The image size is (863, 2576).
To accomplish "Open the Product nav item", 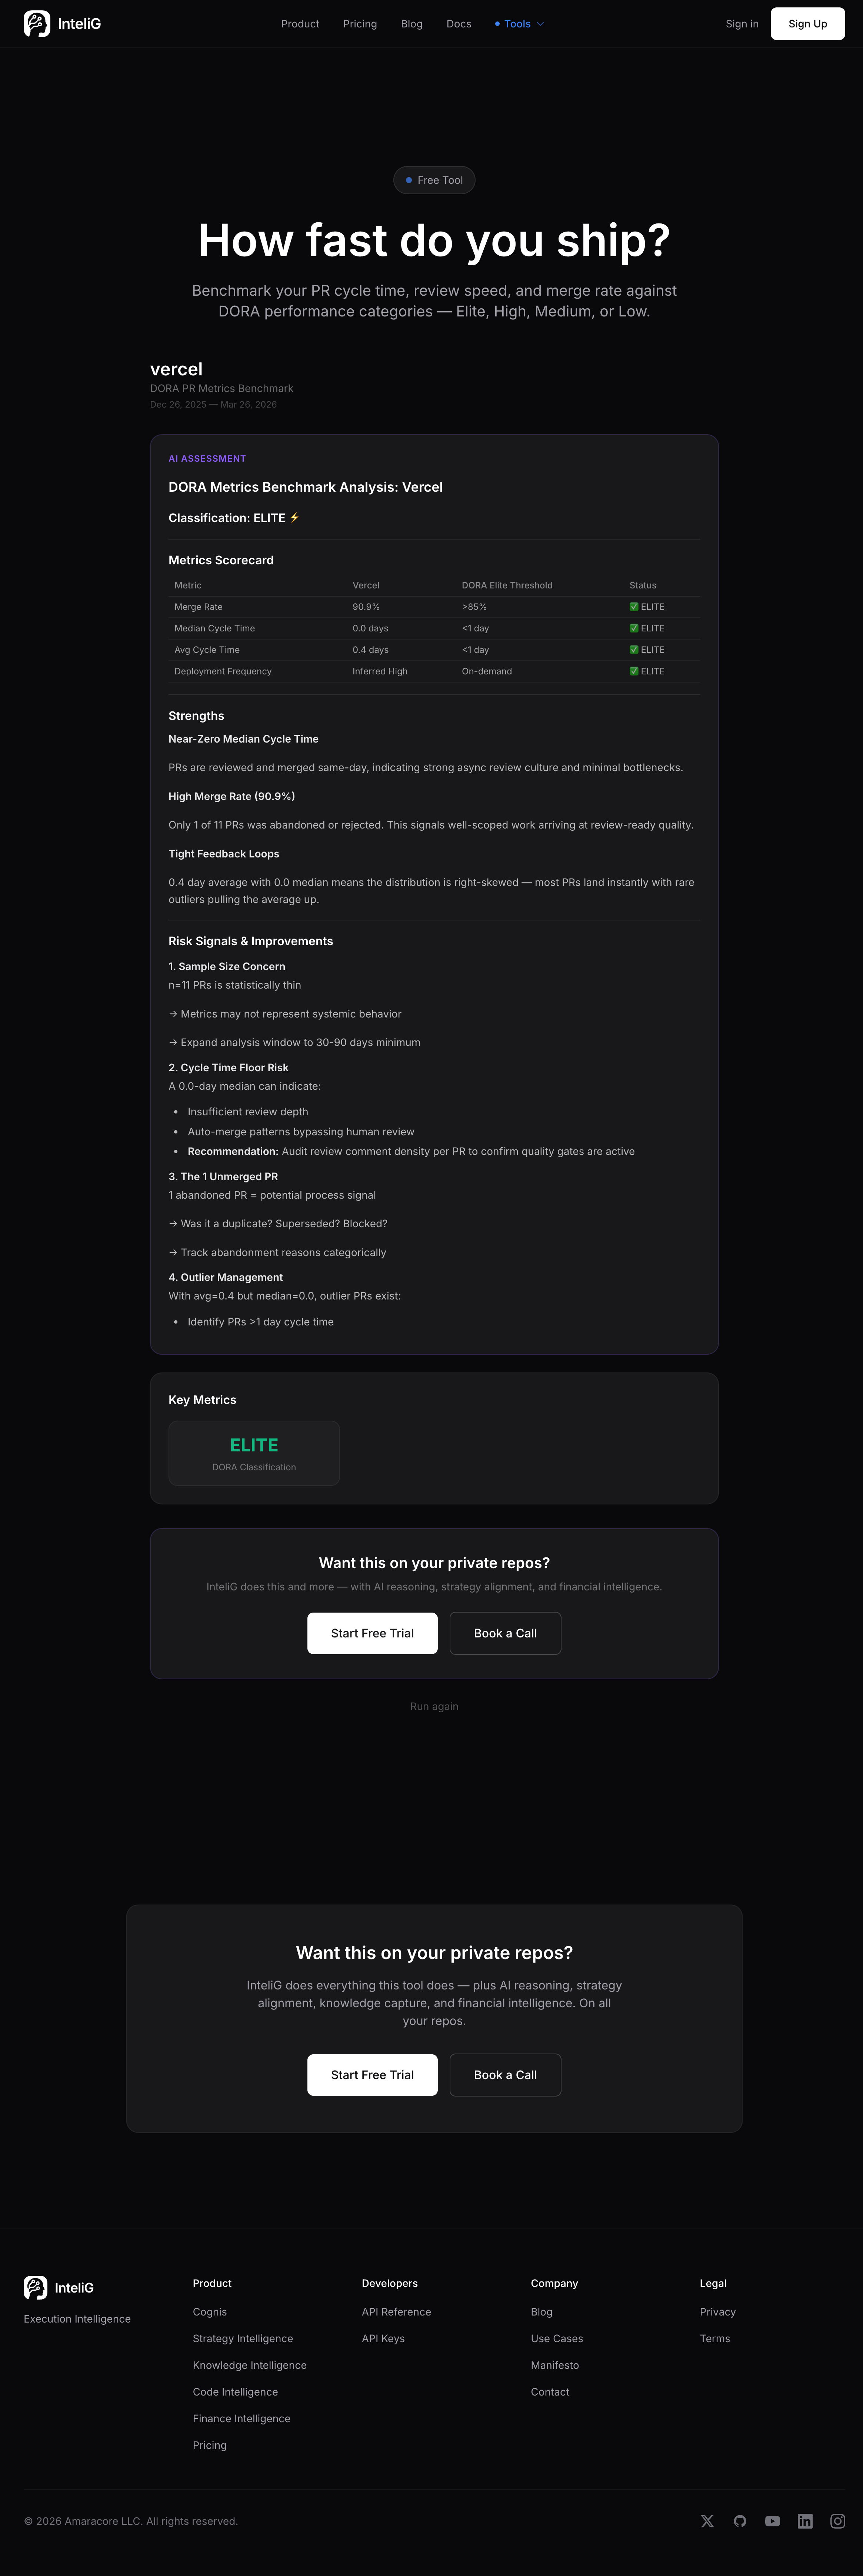I will coord(300,24).
